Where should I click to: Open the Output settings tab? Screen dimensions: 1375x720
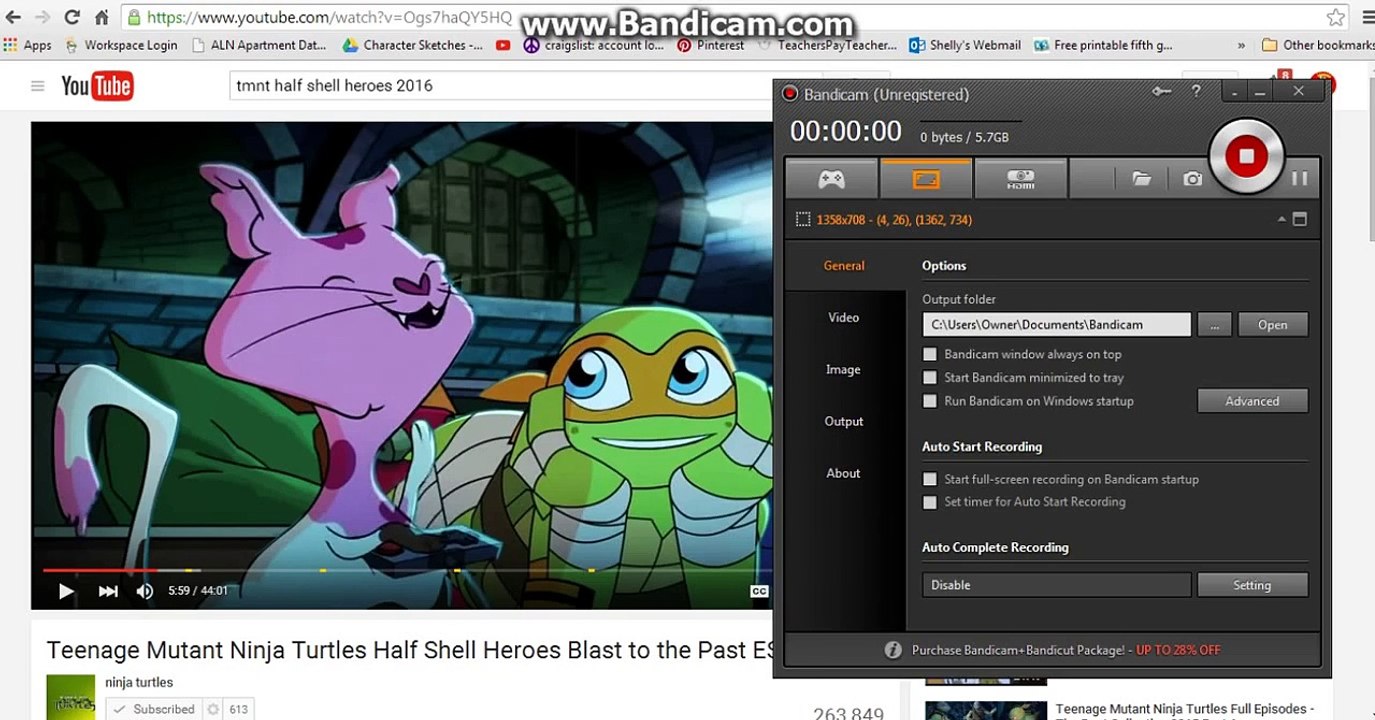click(x=844, y=422)
